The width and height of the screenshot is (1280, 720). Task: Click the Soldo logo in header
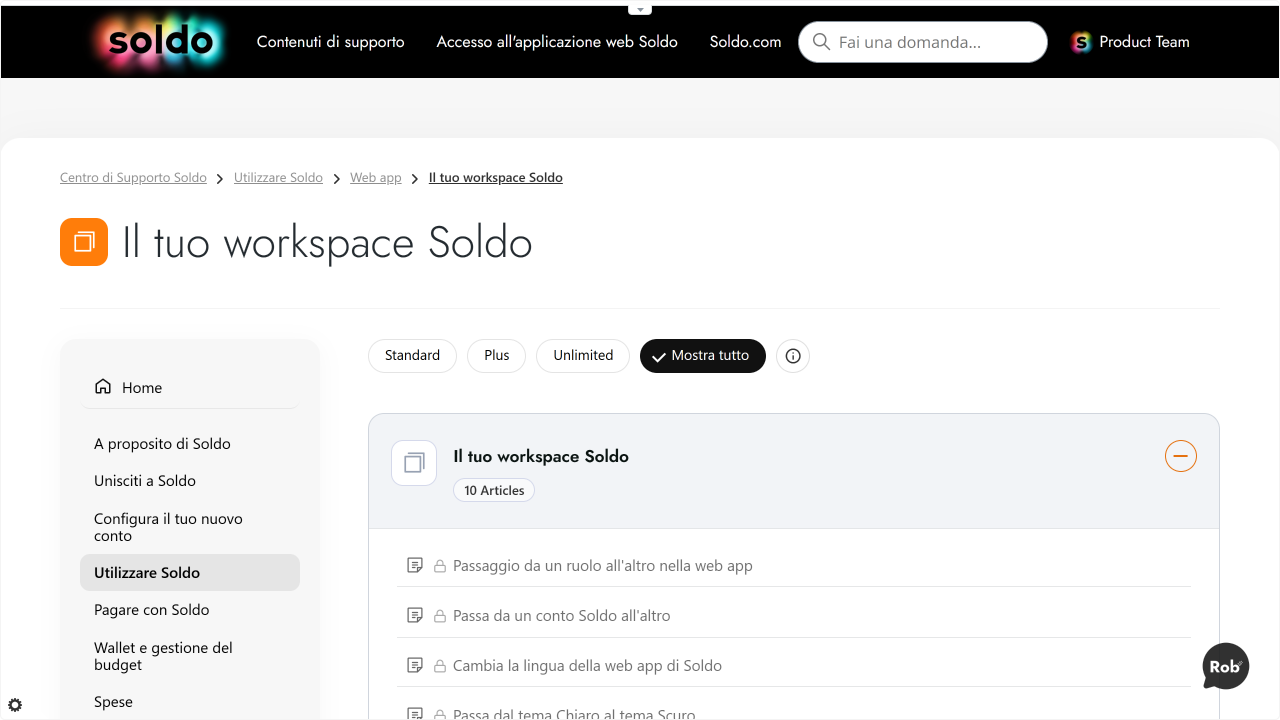(161, 42)
